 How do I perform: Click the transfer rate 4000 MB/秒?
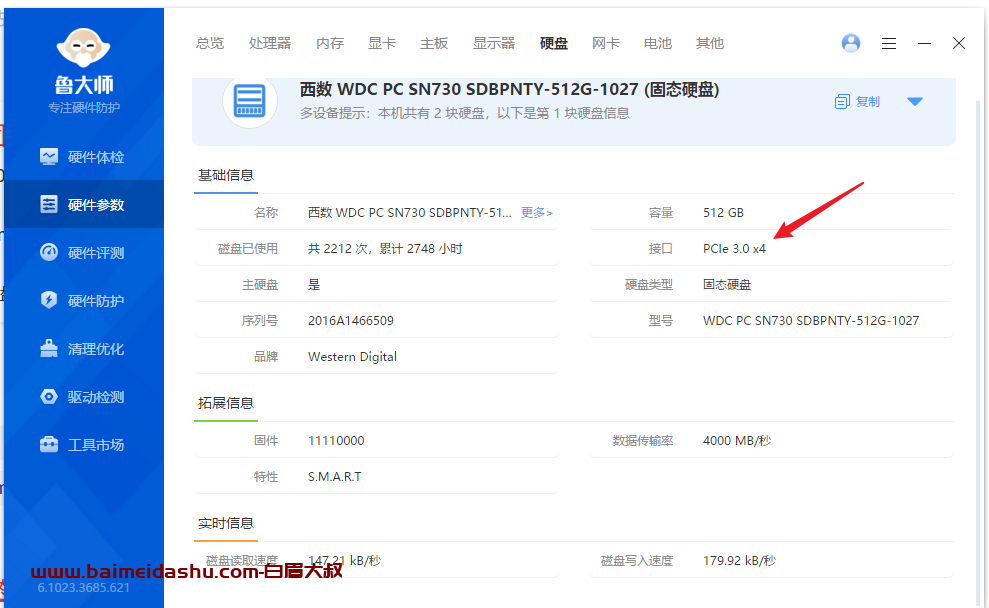click(x=737, y=440)
